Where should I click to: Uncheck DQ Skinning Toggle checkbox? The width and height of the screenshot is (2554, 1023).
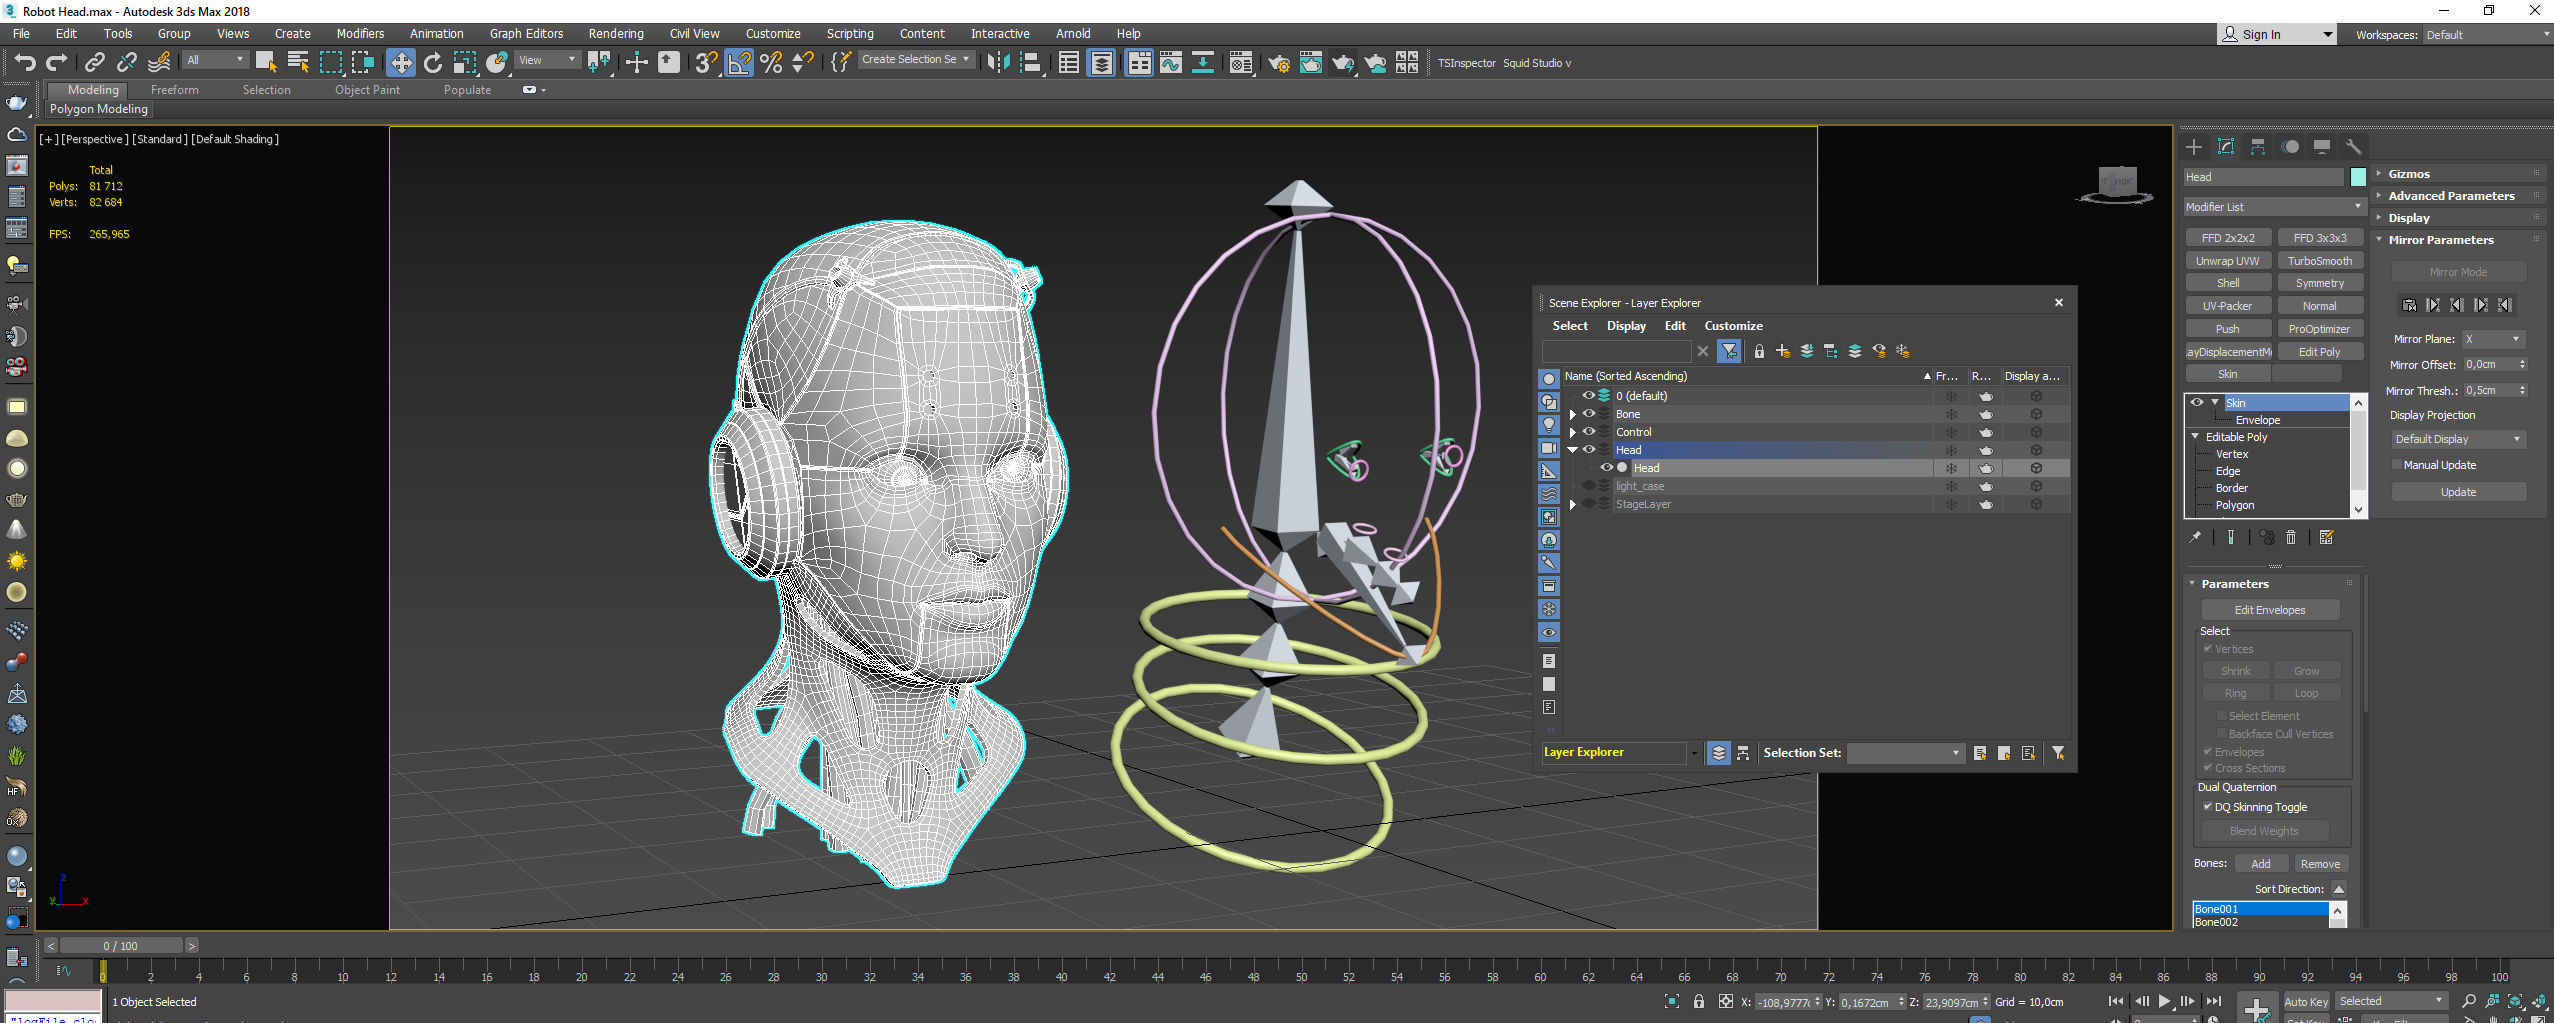coord(2208,807)
